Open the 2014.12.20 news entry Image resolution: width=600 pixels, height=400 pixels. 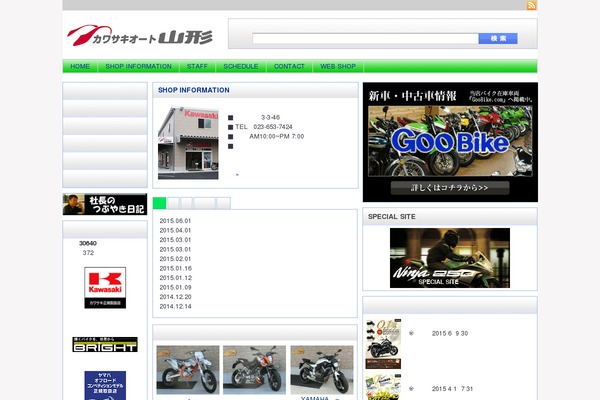(175, 297)
